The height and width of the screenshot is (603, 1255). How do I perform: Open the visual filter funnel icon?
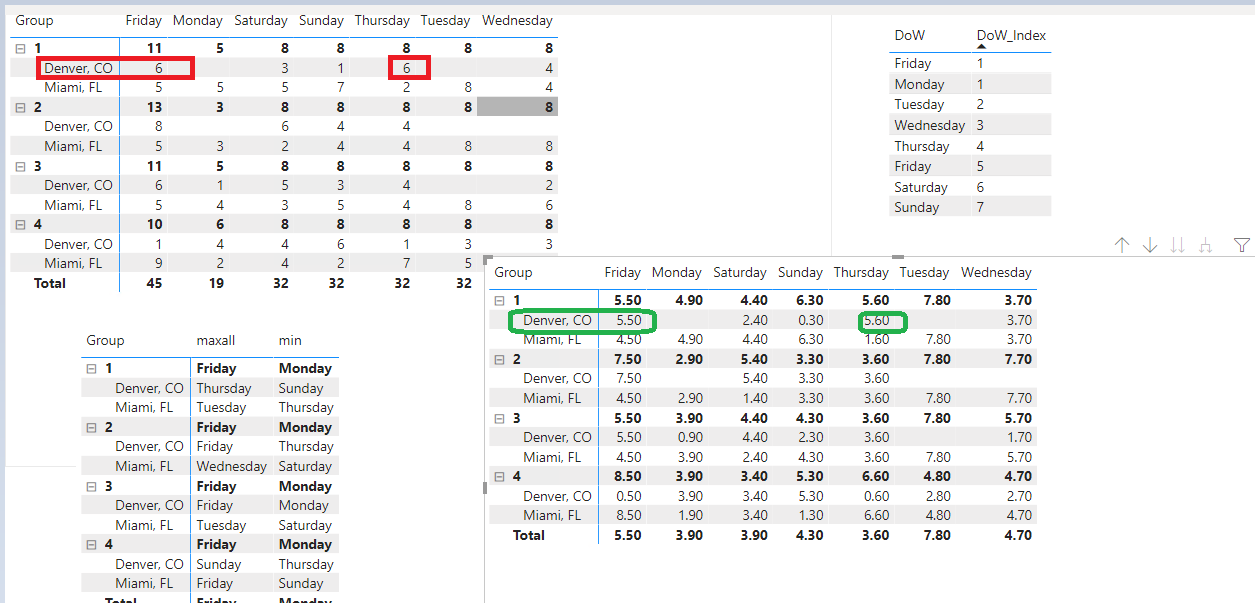(1242, 245)
